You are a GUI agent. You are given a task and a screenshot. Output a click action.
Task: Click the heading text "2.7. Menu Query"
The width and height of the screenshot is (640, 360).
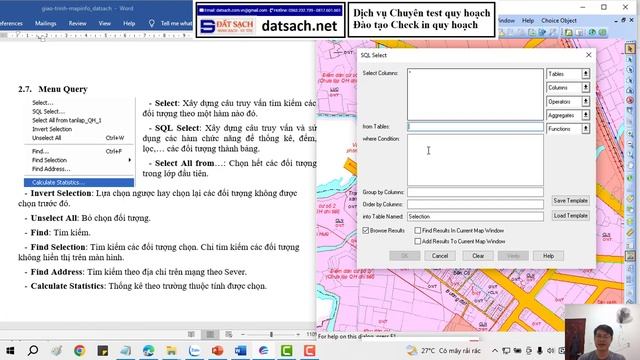point(53,89)
